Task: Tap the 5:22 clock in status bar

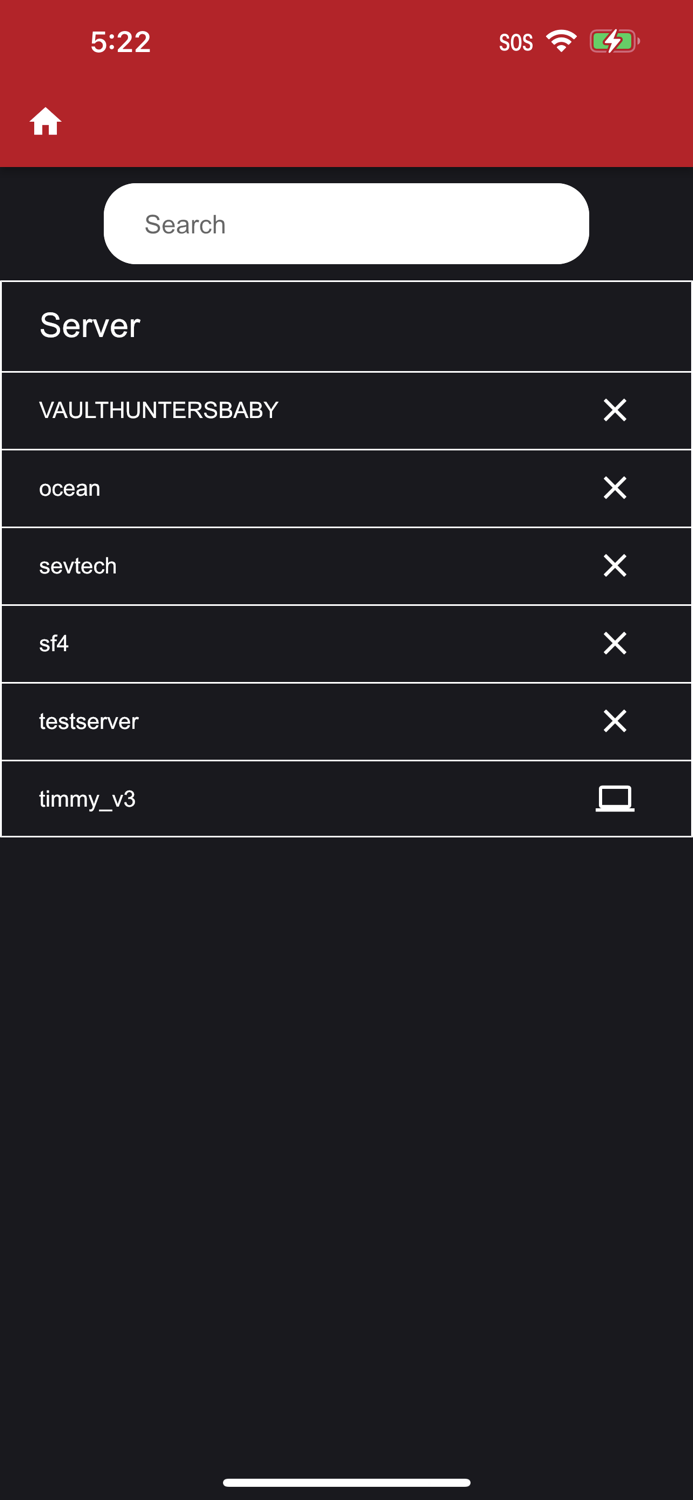Action: [x=120, y=42]
